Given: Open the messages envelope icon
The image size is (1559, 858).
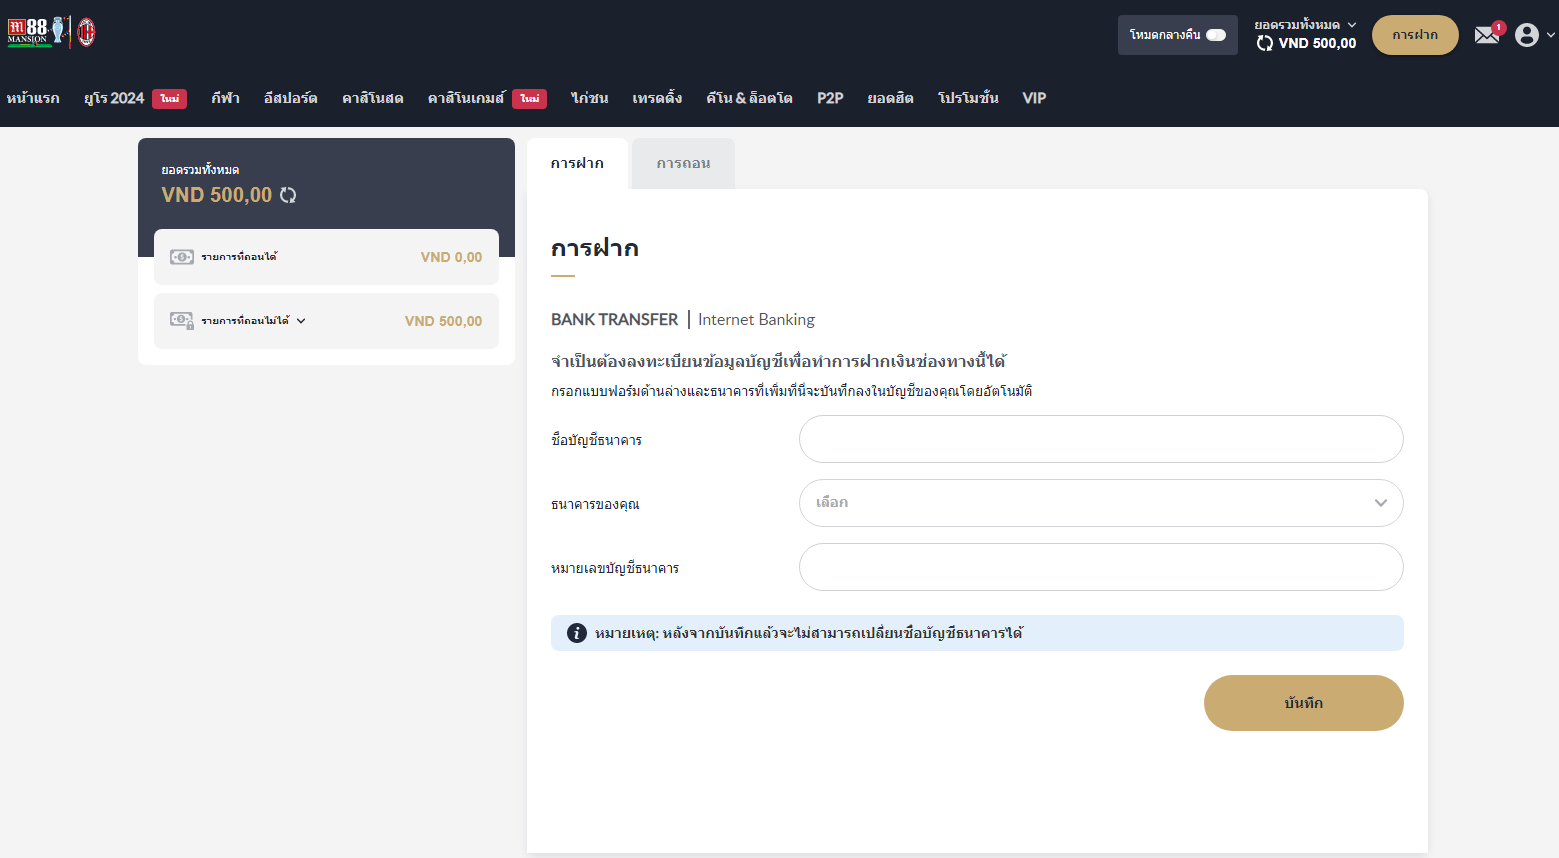Looking at the screenshot, I should pos(1487,35).
